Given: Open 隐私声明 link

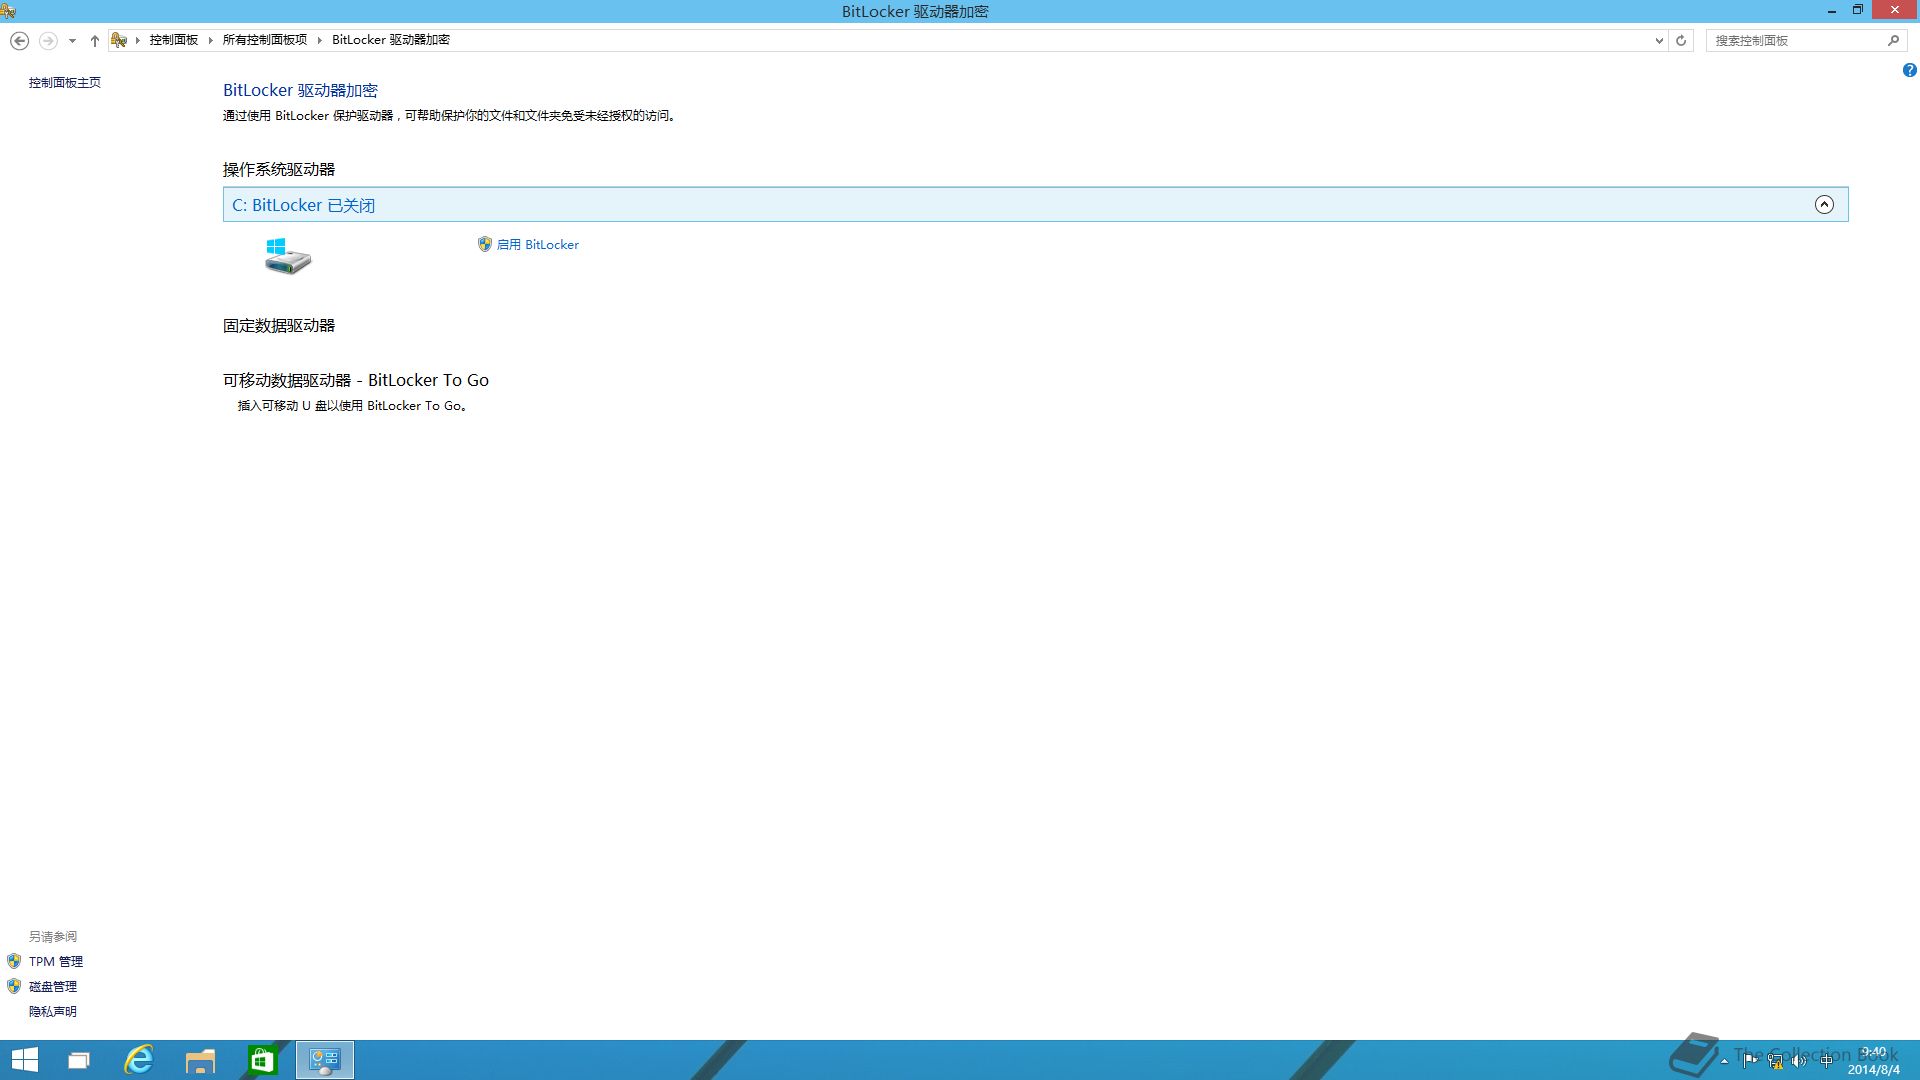Looking at the screenshot, I should pos(53,1012).
